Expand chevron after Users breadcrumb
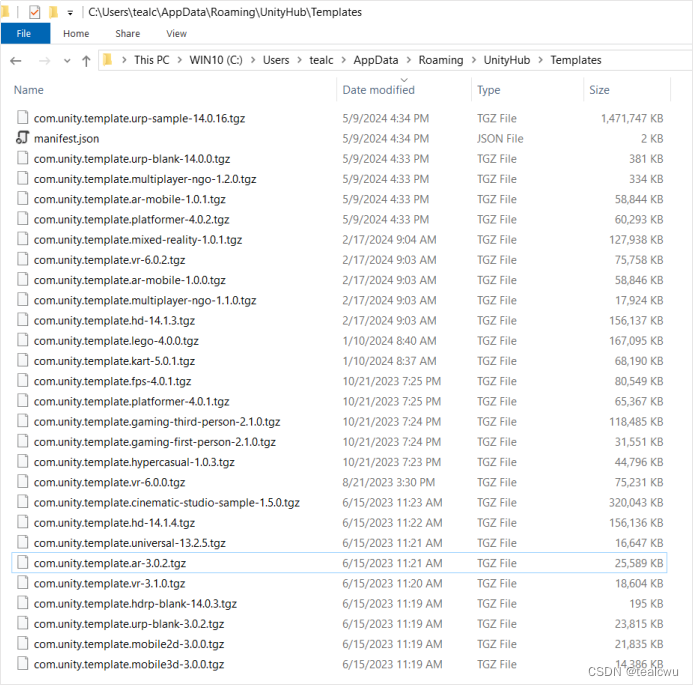The image size is (694, 686). 300,60
